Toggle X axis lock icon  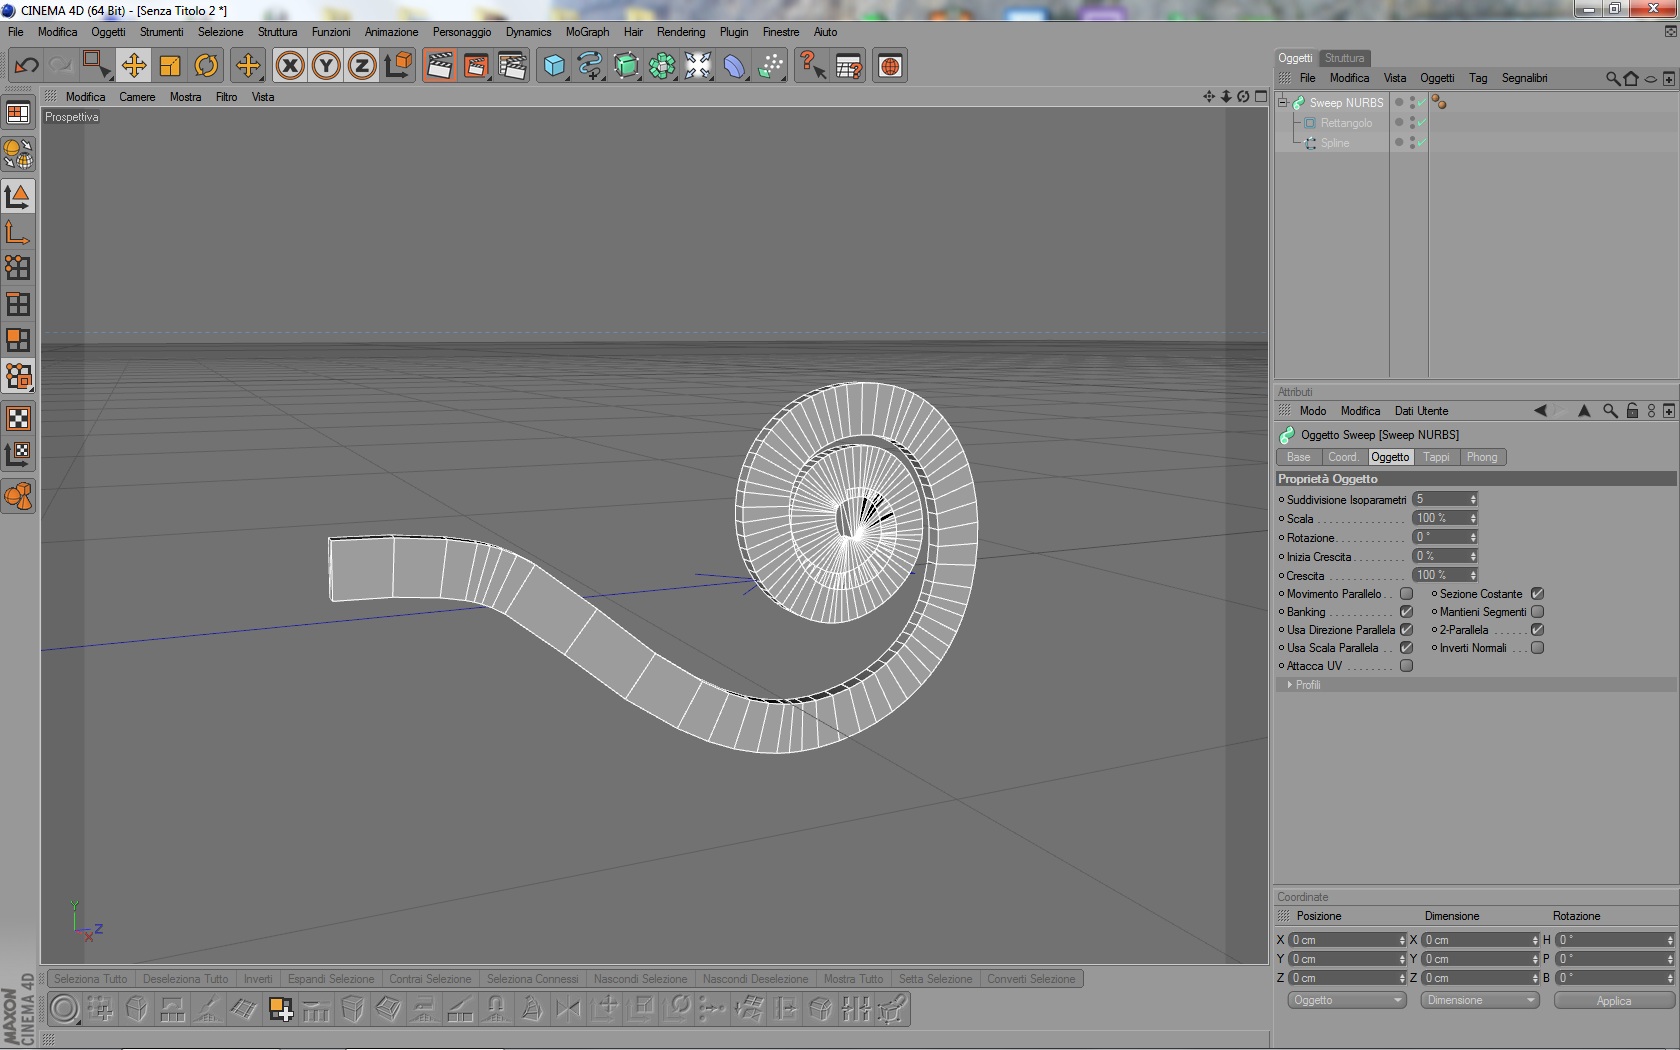pos(290,66)
